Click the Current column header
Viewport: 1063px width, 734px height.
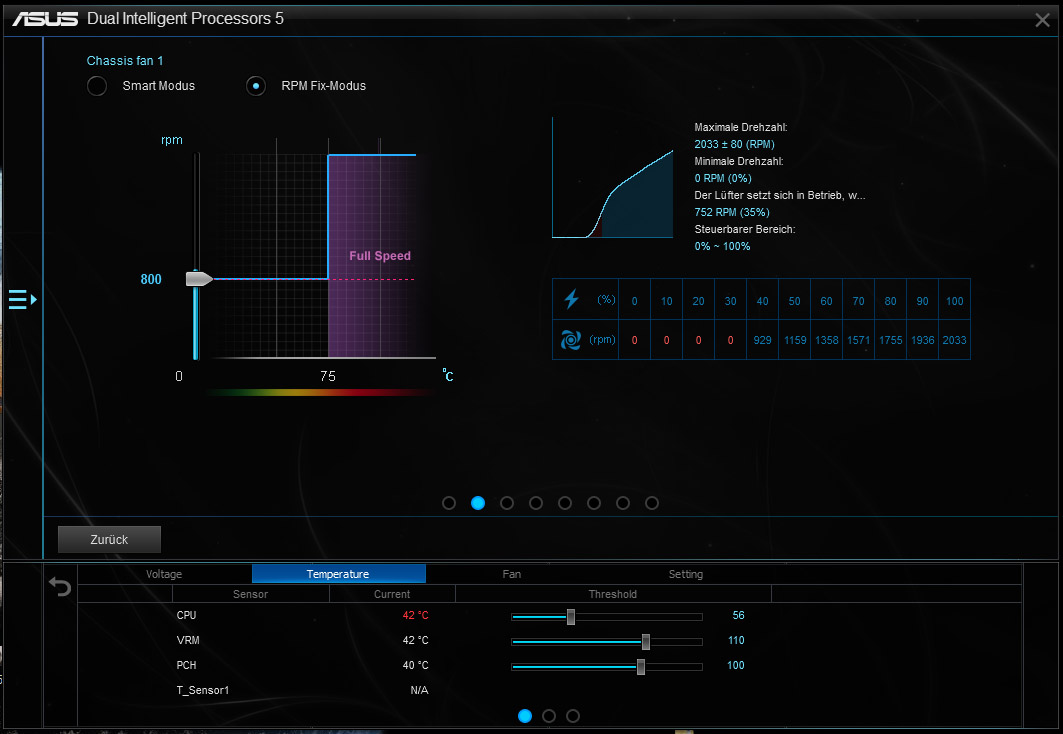click(392, 594)
